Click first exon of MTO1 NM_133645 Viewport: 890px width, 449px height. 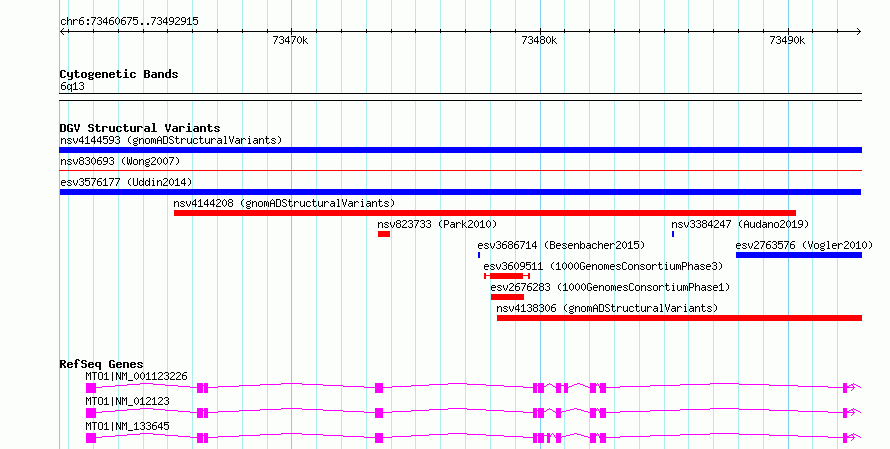[91, 438]
